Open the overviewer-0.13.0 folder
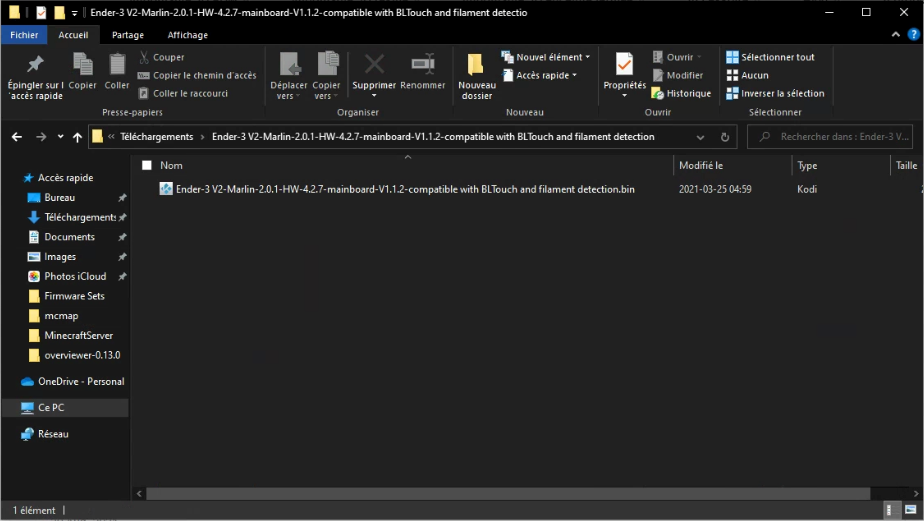 [82, 355]
